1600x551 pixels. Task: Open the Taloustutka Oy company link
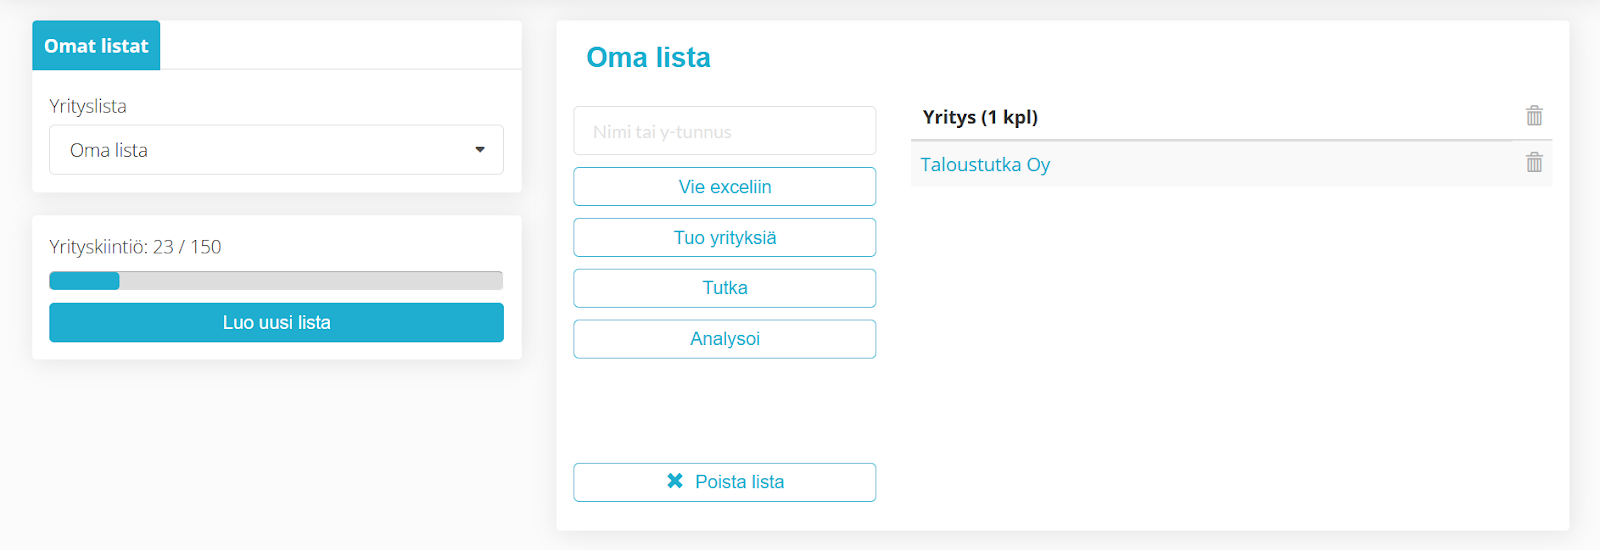(985, 165)
